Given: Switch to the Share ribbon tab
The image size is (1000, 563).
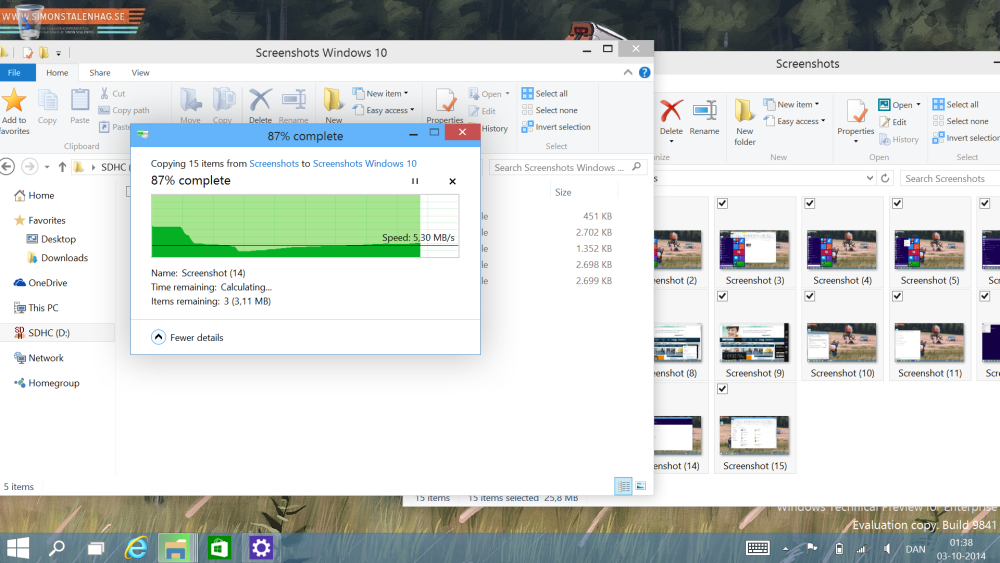Looking at the screenshot, I should tap(100, 73).
